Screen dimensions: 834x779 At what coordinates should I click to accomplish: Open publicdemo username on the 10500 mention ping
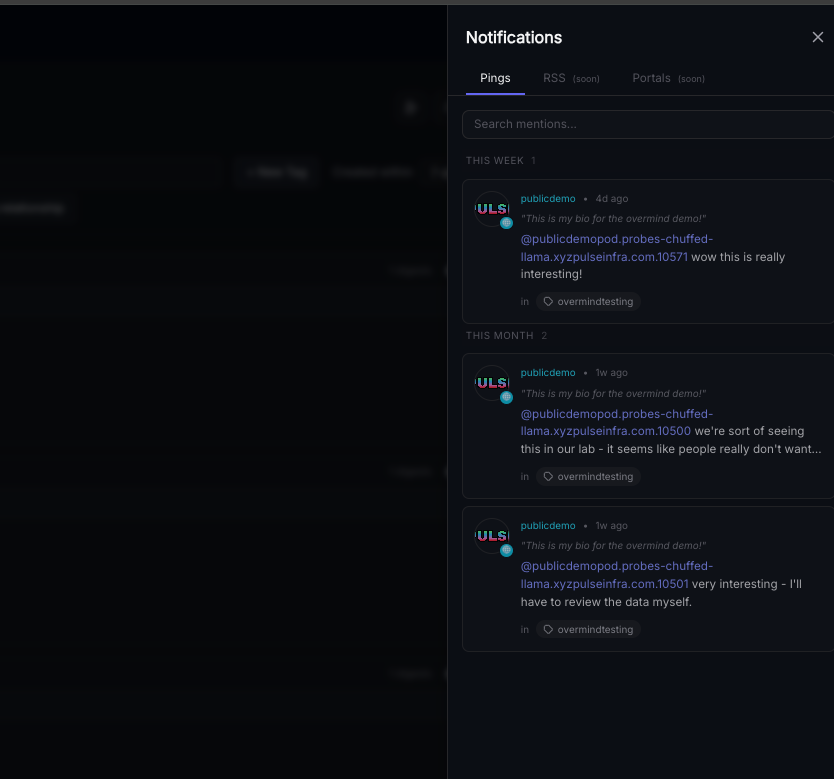548,372
